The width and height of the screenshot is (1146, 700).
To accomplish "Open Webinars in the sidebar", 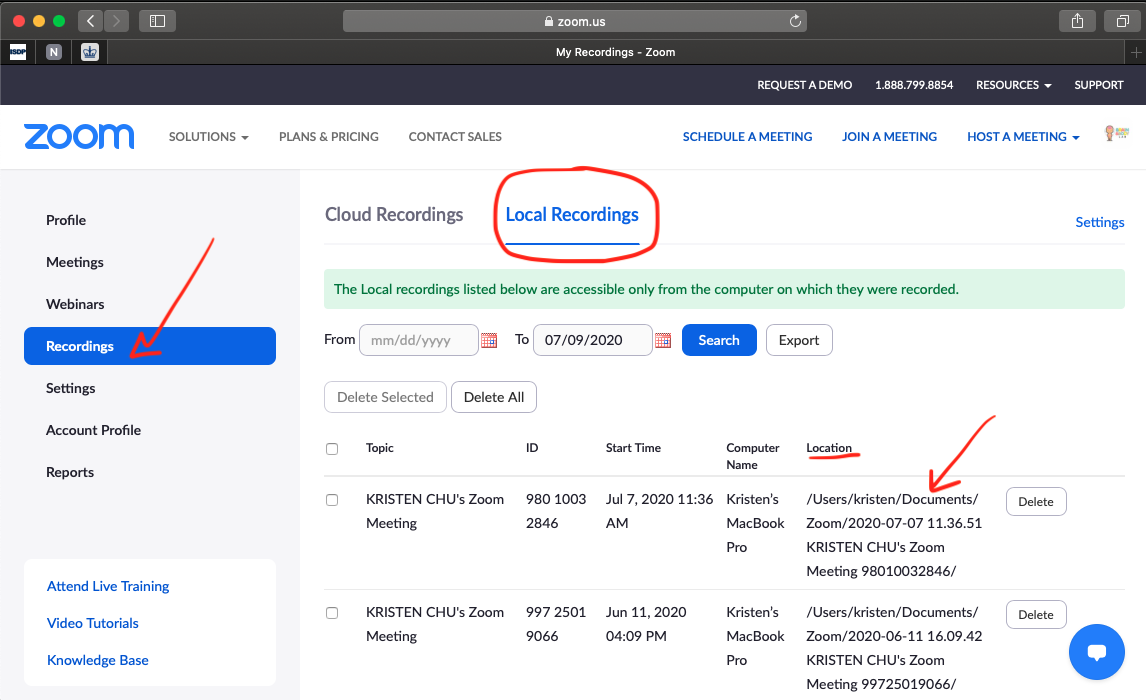I will pos(75,304).
